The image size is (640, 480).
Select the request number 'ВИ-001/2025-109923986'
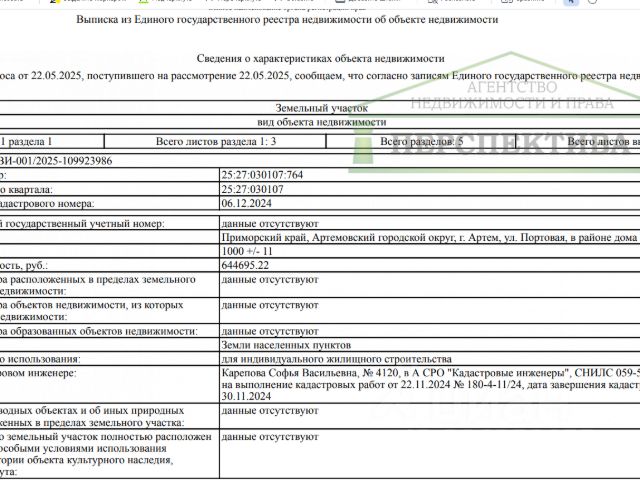56,161
